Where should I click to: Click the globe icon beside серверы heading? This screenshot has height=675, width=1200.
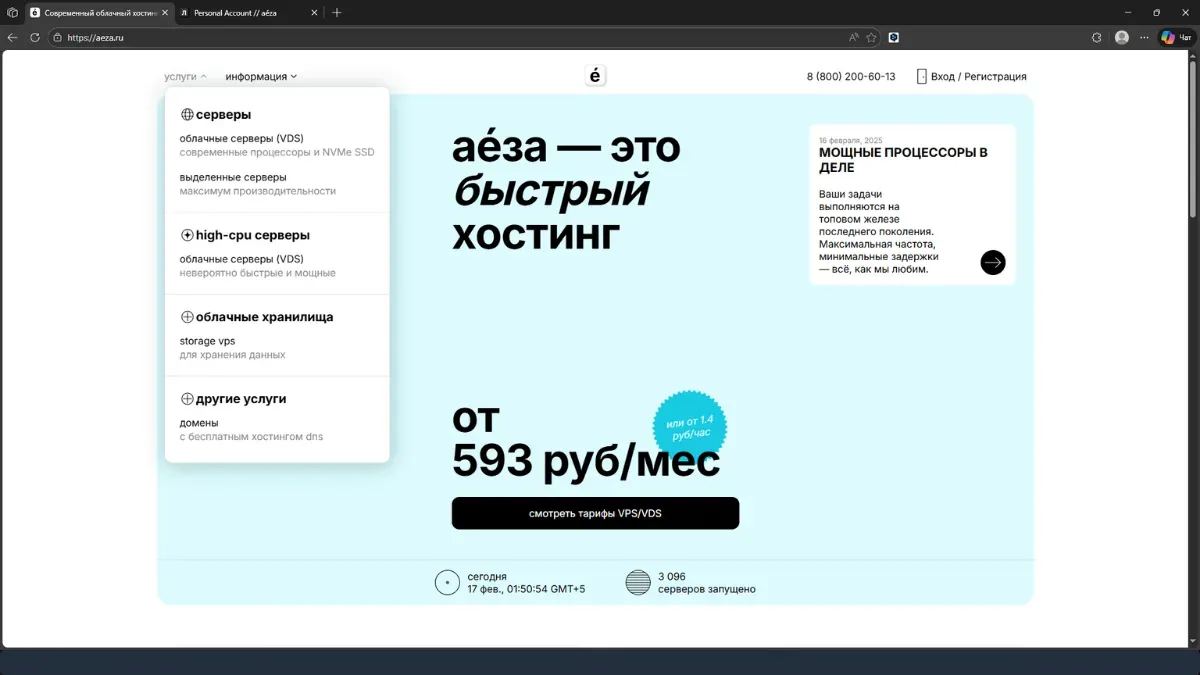[x=187, y=114]
